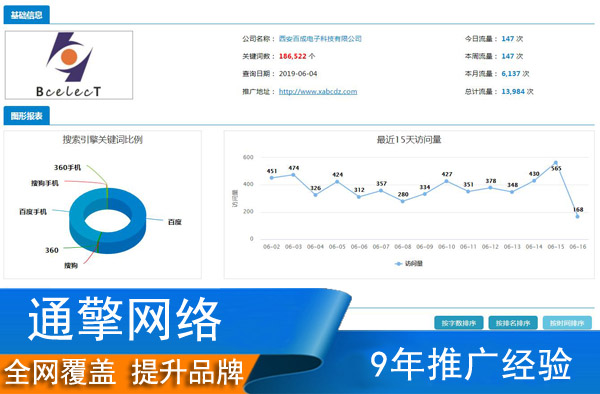Open the 西安百成电子科技有限公司 company name link
Image resolution: width=600 pixels, height=394 pixels.
point(320,39)
